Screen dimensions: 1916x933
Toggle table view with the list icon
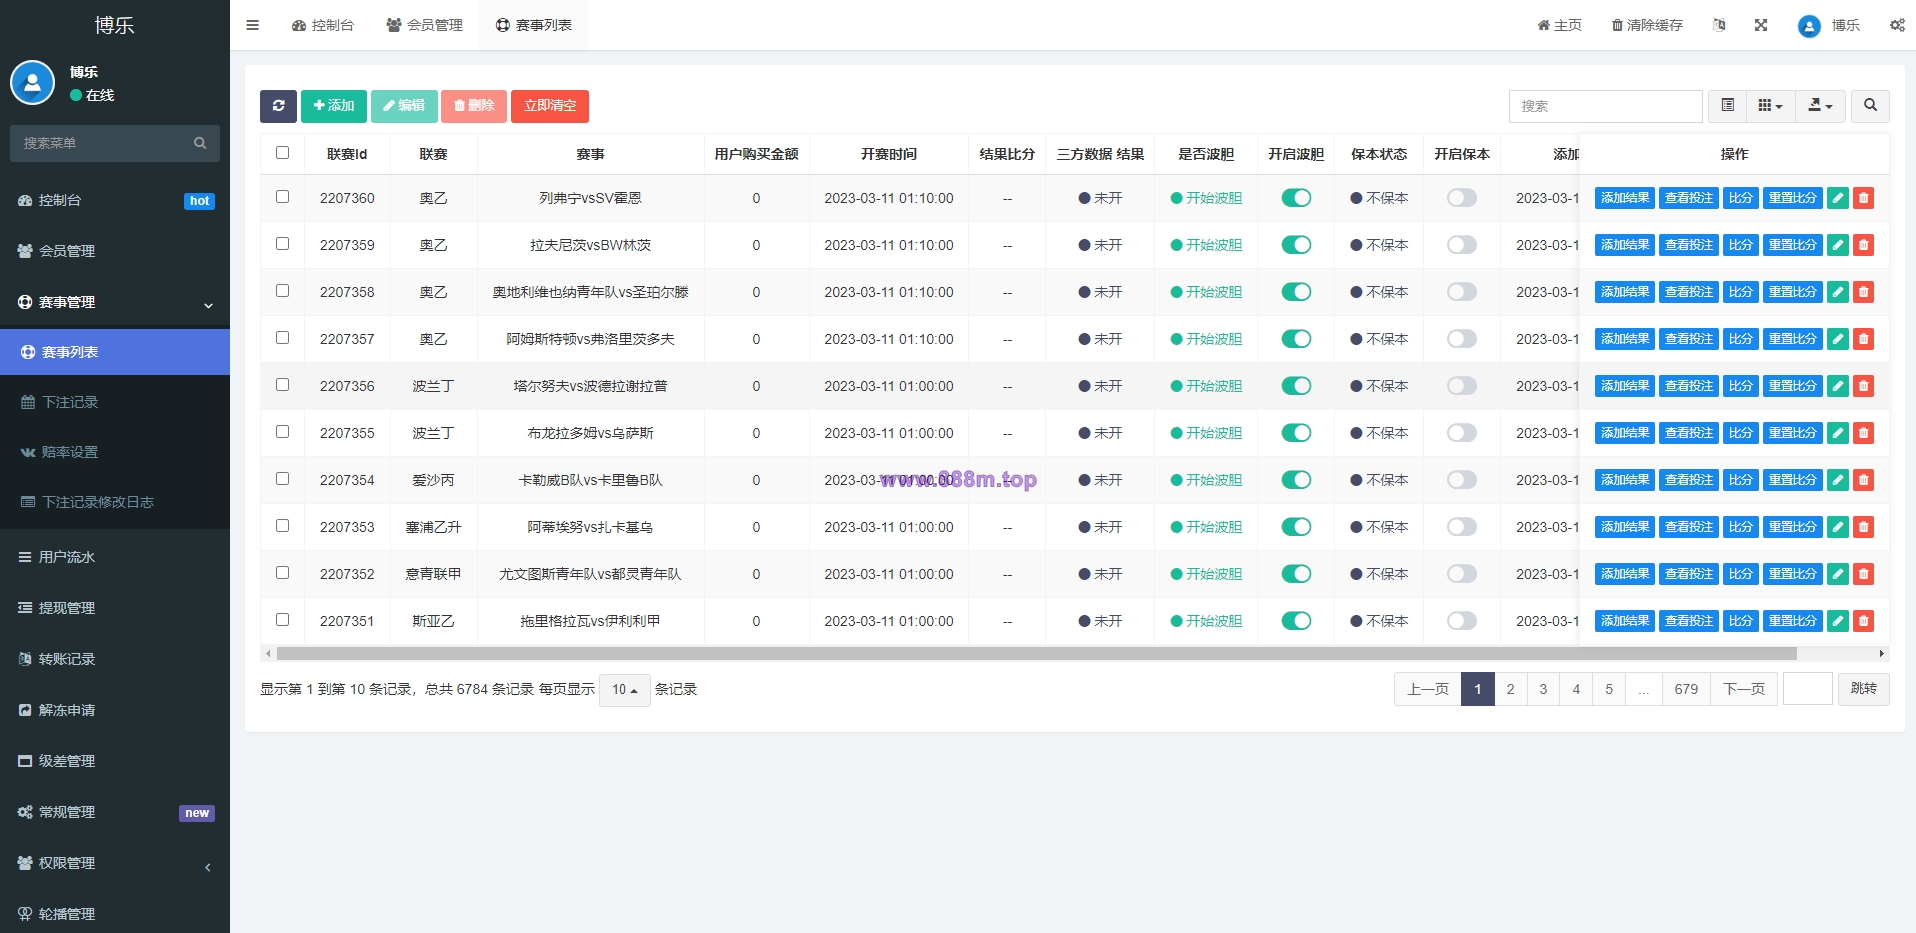(x=1727, y=106)
